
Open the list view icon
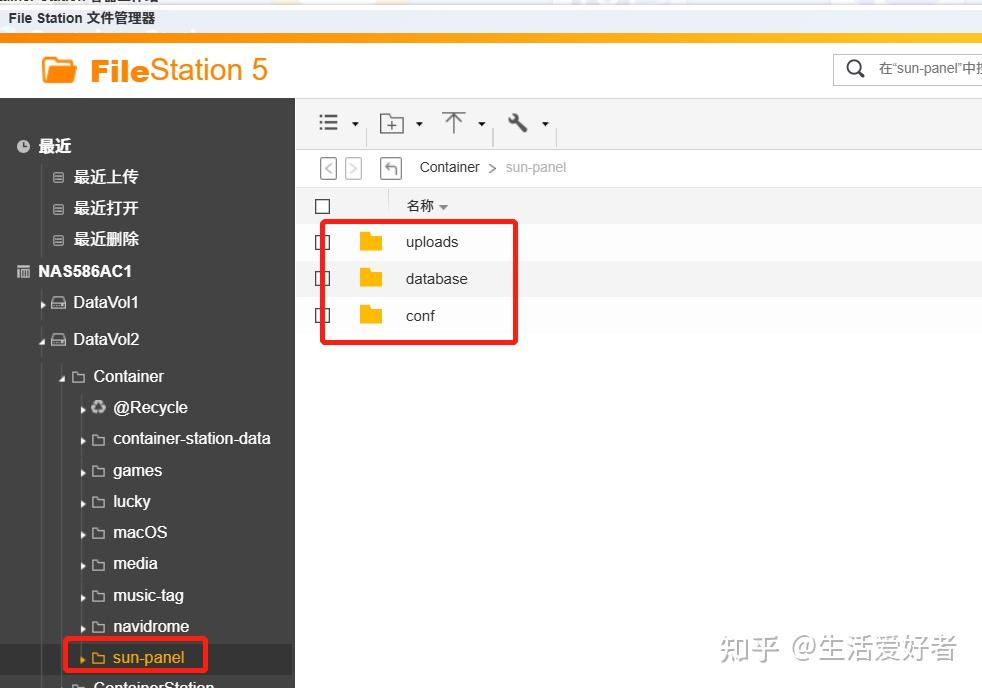(x=328, y=122)
